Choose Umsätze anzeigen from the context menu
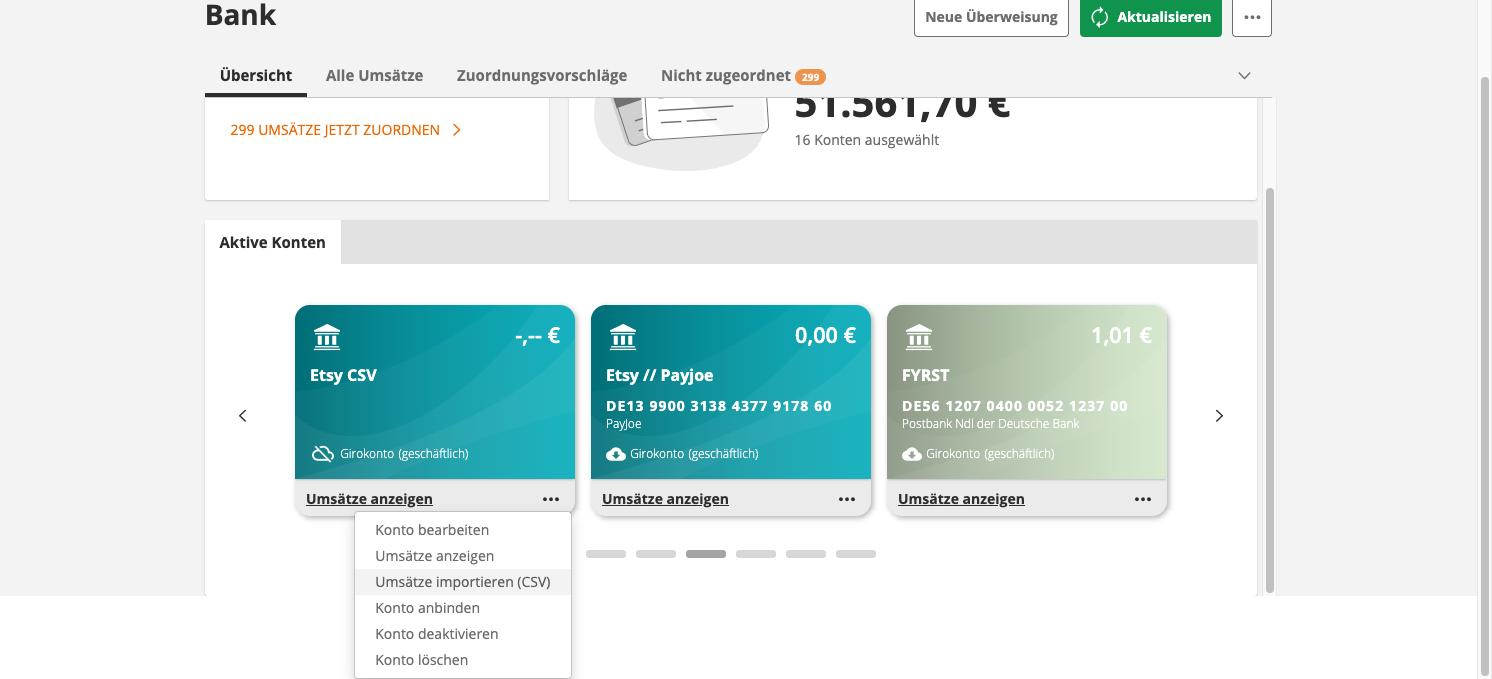This screenshot has height=679, width=1492. 463,556
